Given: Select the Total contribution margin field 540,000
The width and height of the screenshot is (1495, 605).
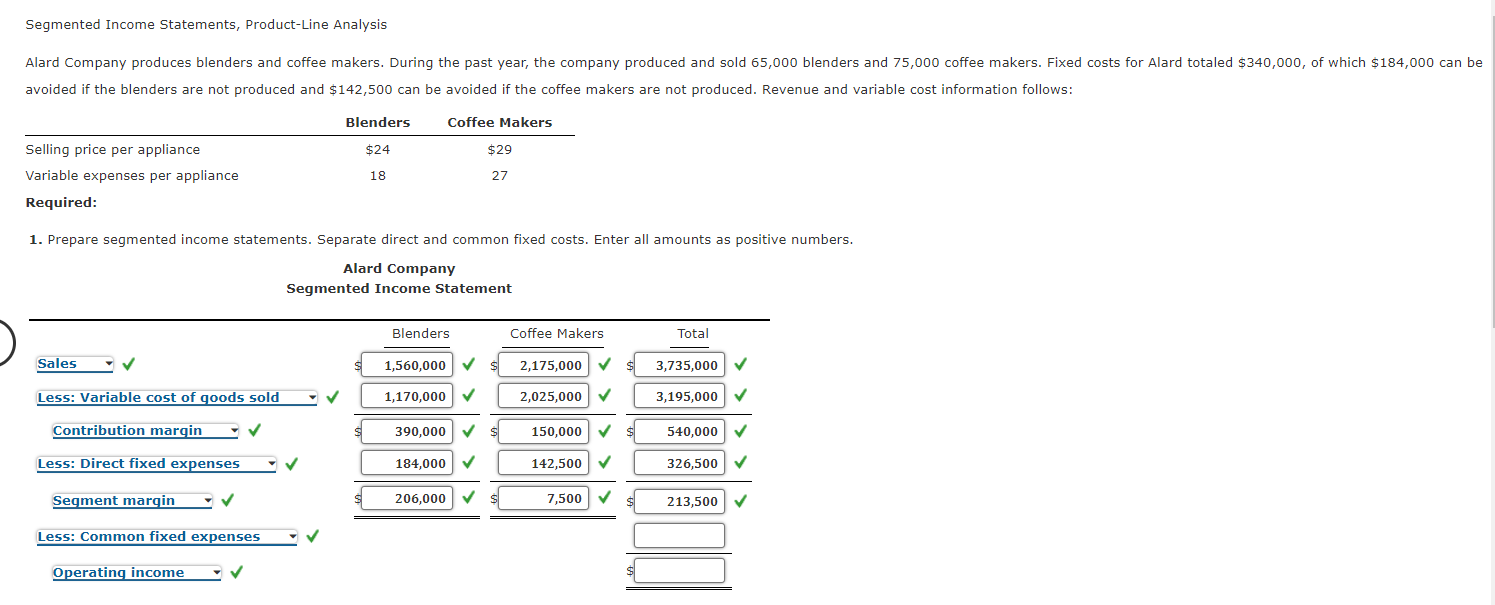Looking at the screenshot, I should pos(679,431).
